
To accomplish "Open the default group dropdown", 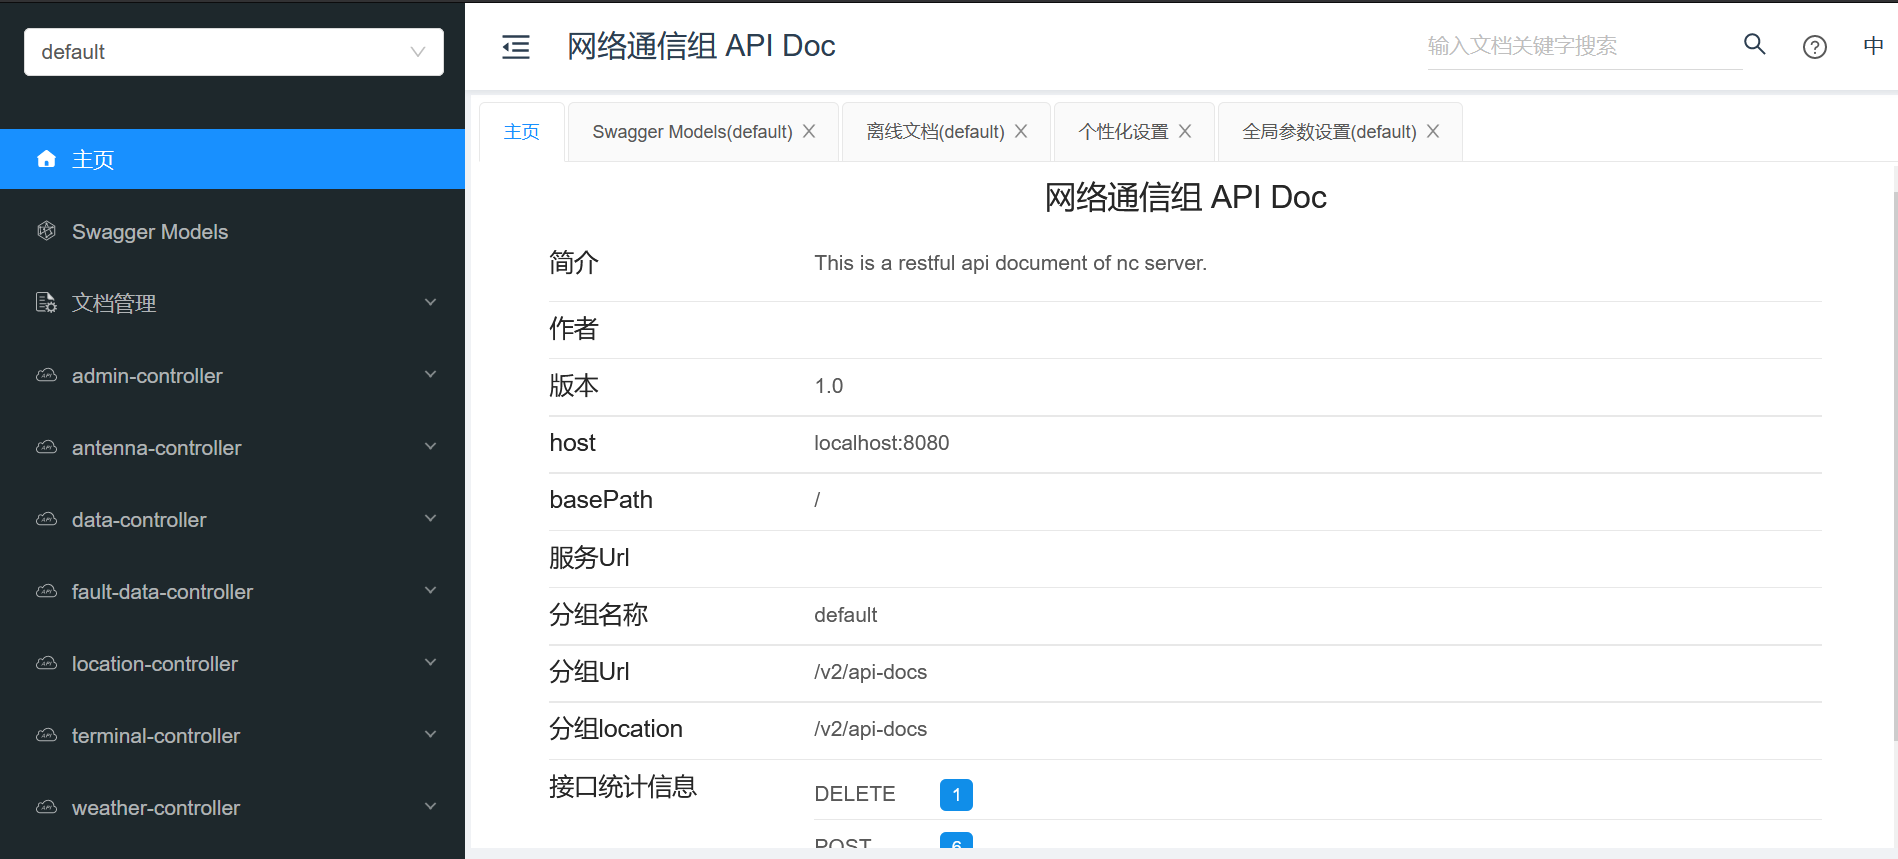I will pos(234,52).
